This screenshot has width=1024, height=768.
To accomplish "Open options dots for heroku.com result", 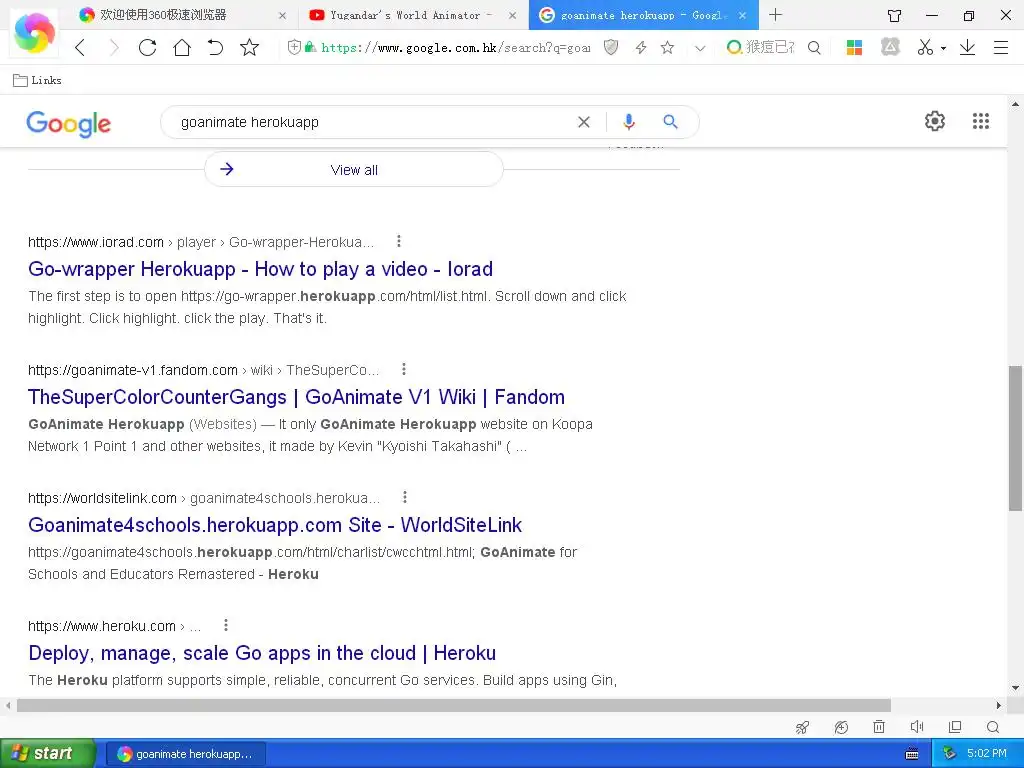I will [226, 626].
